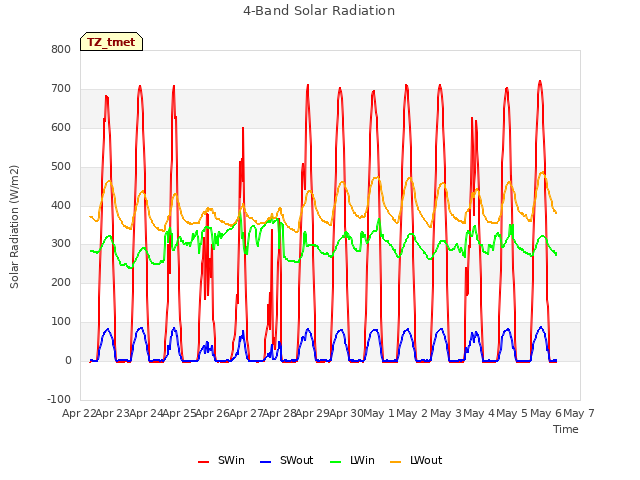The image size is (640, 480).
Task: Click the Apr 28 x-axis date label
Action: click(x=280, y=413)
